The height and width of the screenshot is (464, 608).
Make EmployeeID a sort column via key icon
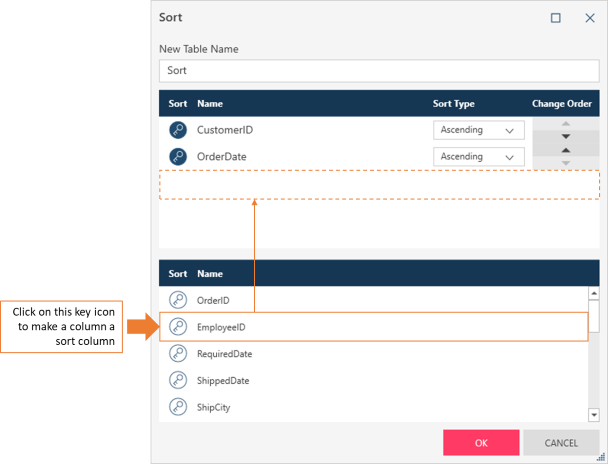[178, 326]
